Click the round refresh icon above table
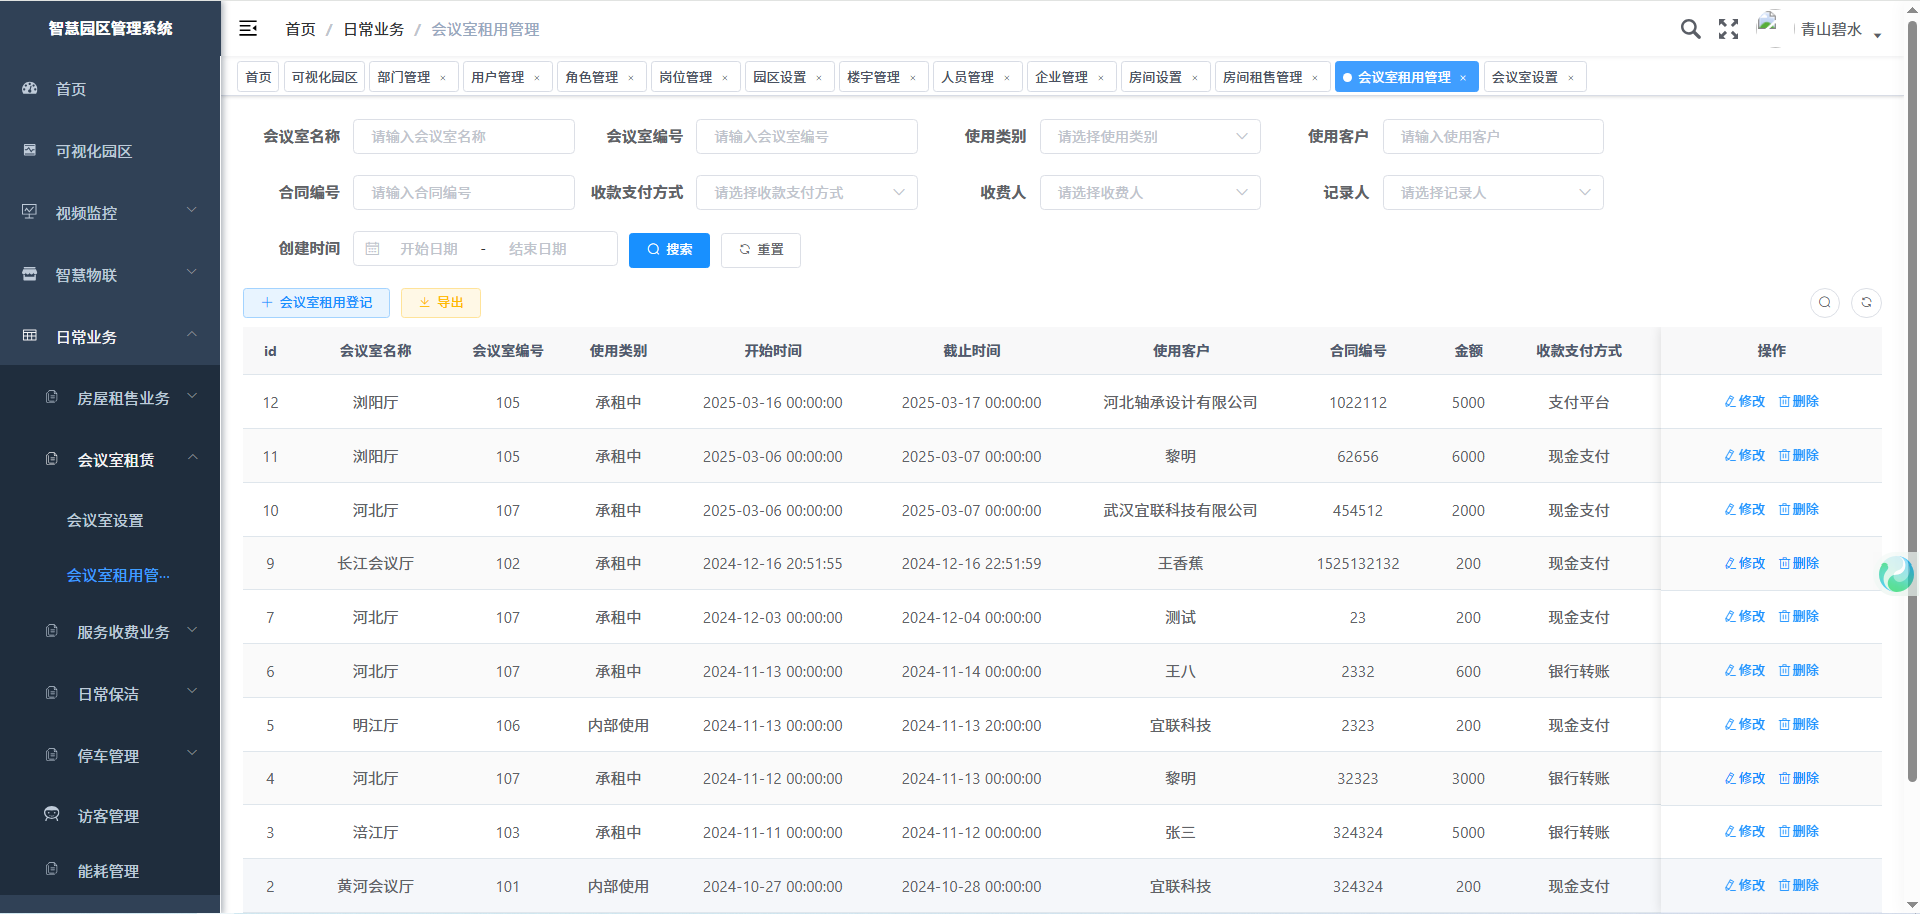The image size is (1920, 914). pos(1866,302)
